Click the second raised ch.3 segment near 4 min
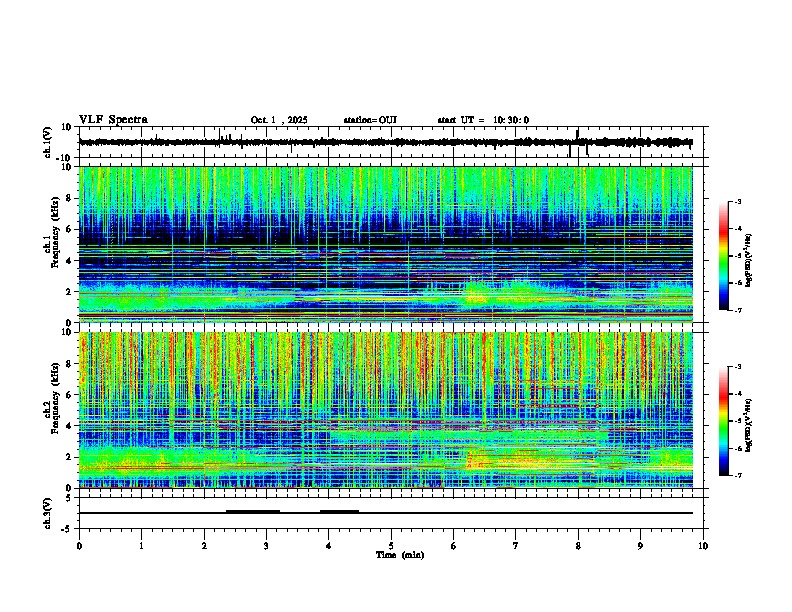This screenshot has width=792, height=612. click(x=339, y=511)
